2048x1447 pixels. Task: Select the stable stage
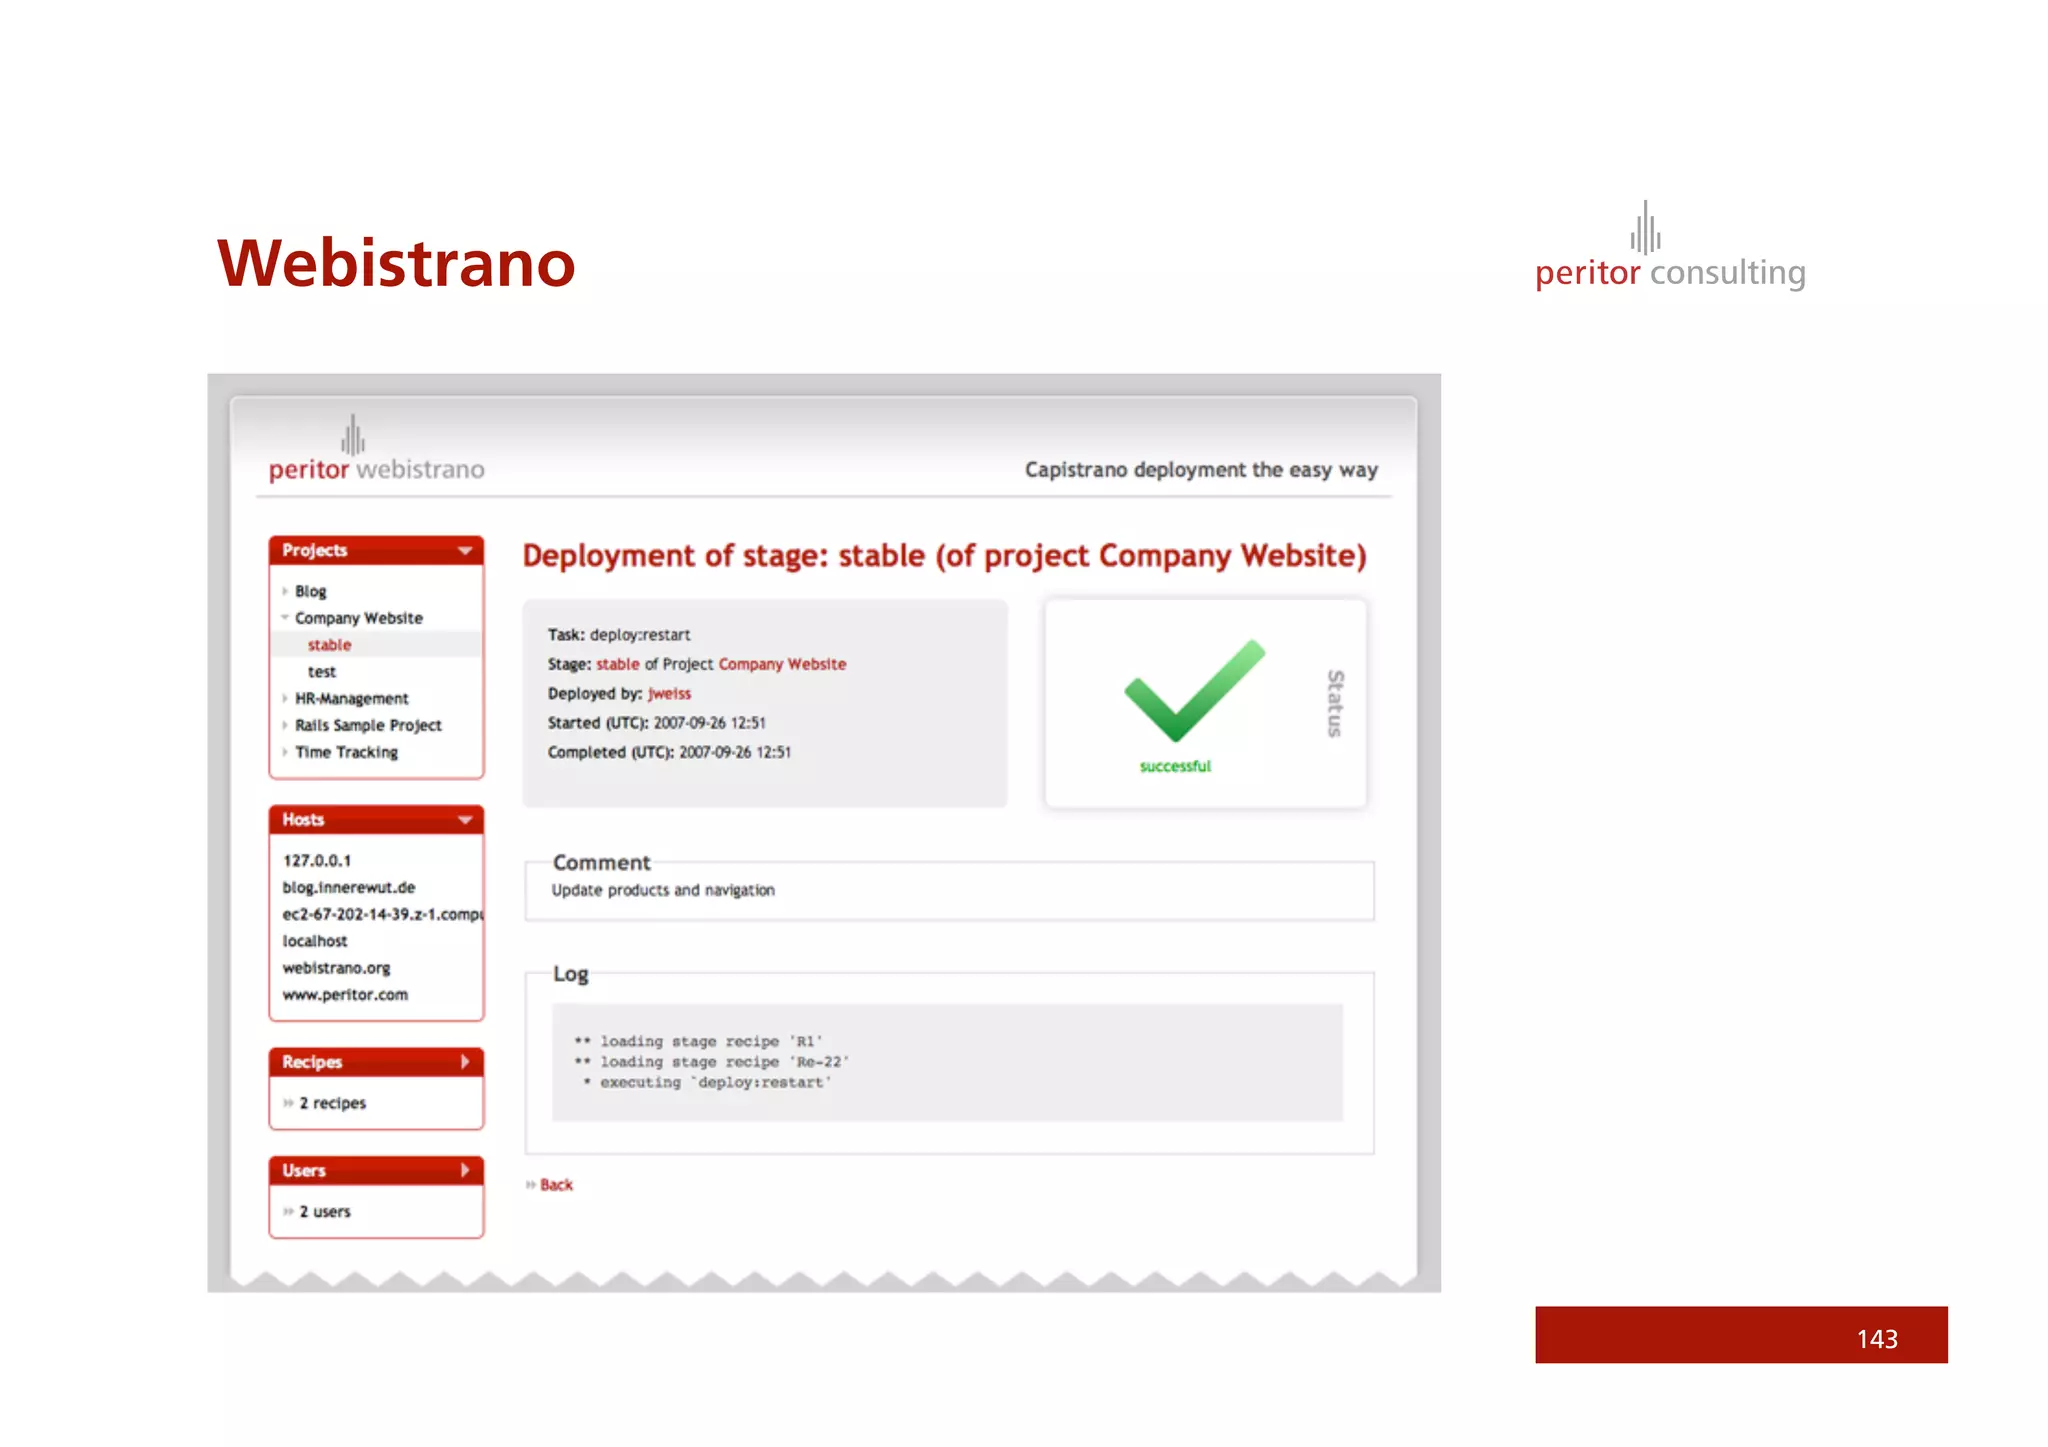[330, 645]
